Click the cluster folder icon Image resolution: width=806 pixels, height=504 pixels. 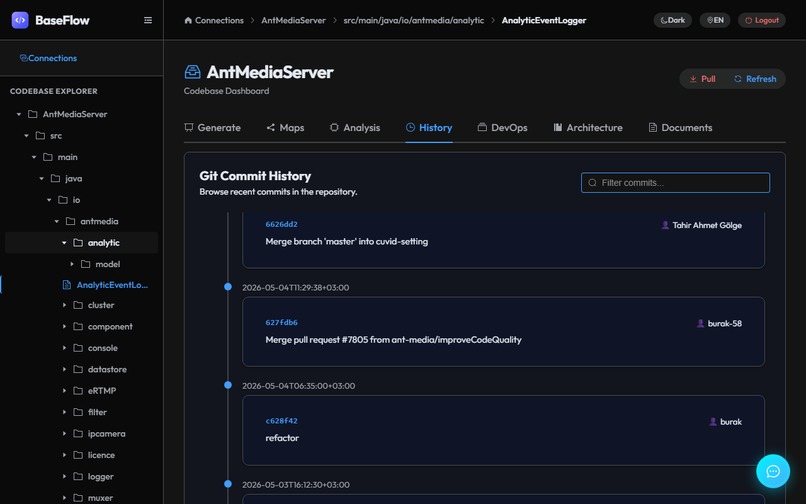[x=78, y=305]
